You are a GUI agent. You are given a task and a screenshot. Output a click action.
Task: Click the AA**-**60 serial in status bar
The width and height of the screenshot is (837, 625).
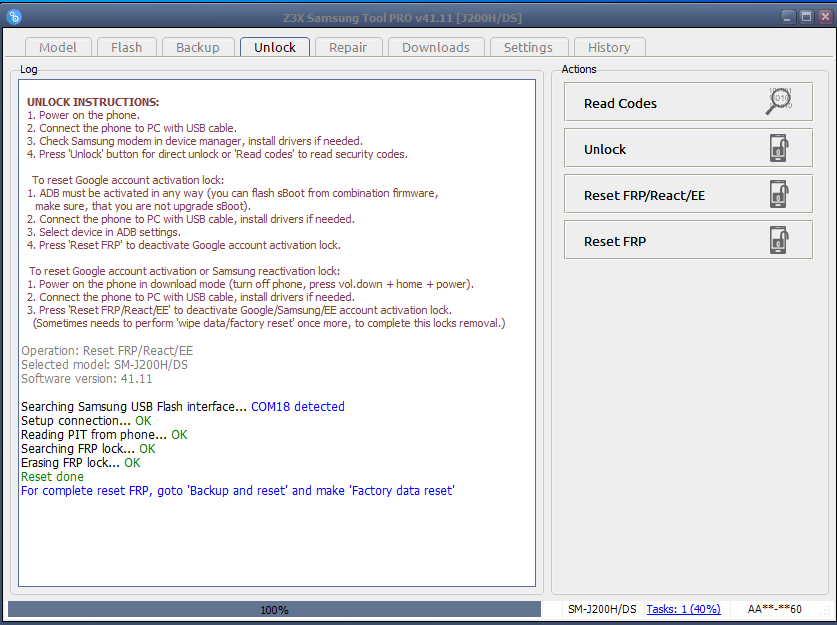click(775, 609)
